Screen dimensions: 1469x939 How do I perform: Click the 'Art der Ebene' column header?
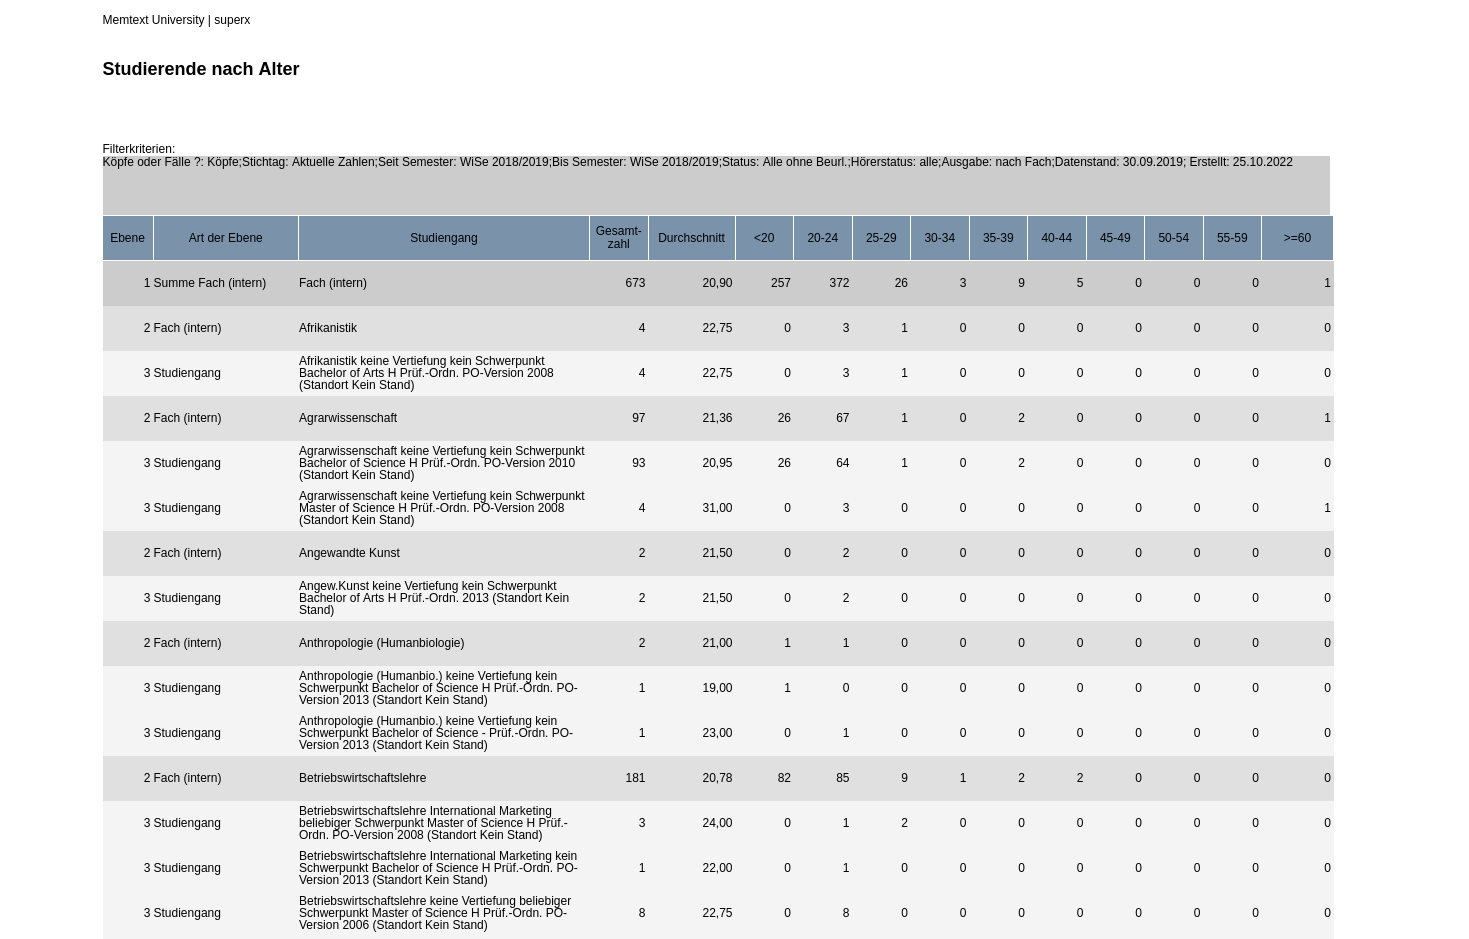tap(226, 238)
